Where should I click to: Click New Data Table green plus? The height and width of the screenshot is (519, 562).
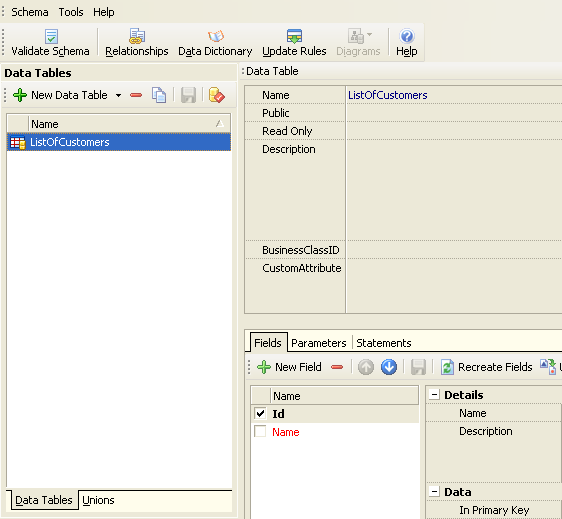(20, 95)
